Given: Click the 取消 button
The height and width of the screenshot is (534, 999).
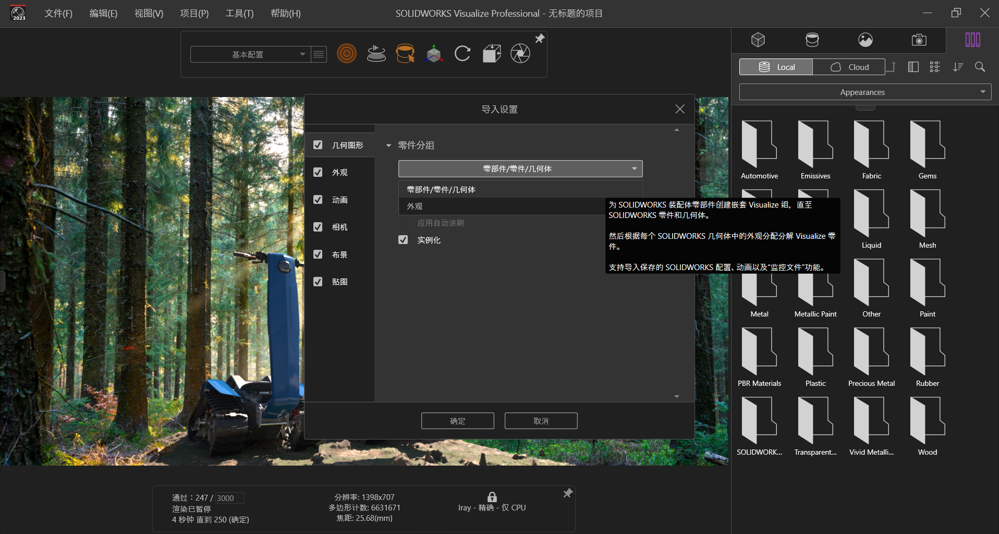Looking at the screenshot, I should [541, 421].
